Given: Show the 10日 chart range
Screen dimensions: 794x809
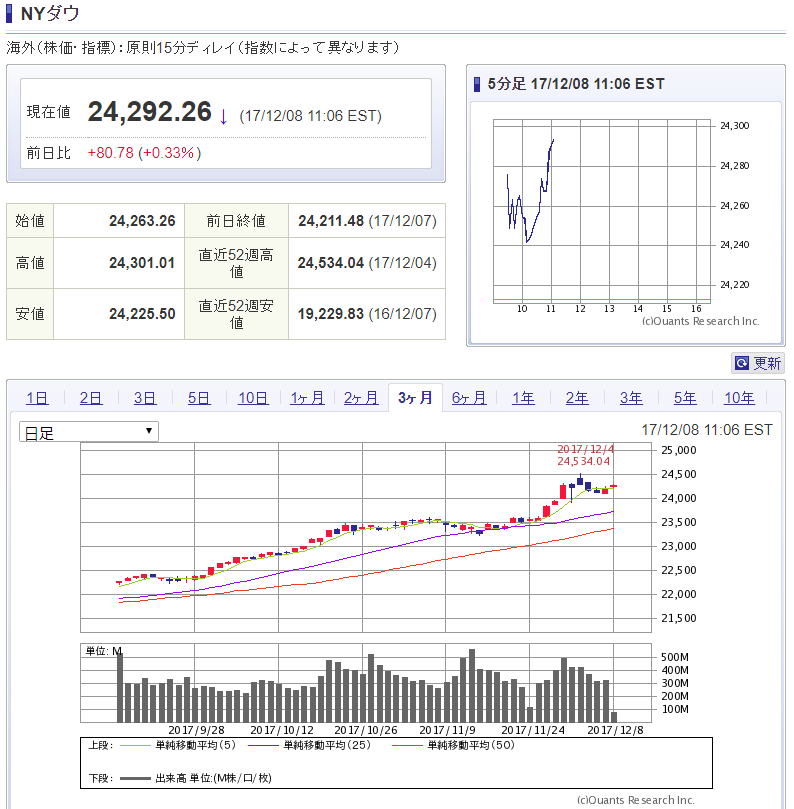Looking at the screenshot, I should pos(253,398).
